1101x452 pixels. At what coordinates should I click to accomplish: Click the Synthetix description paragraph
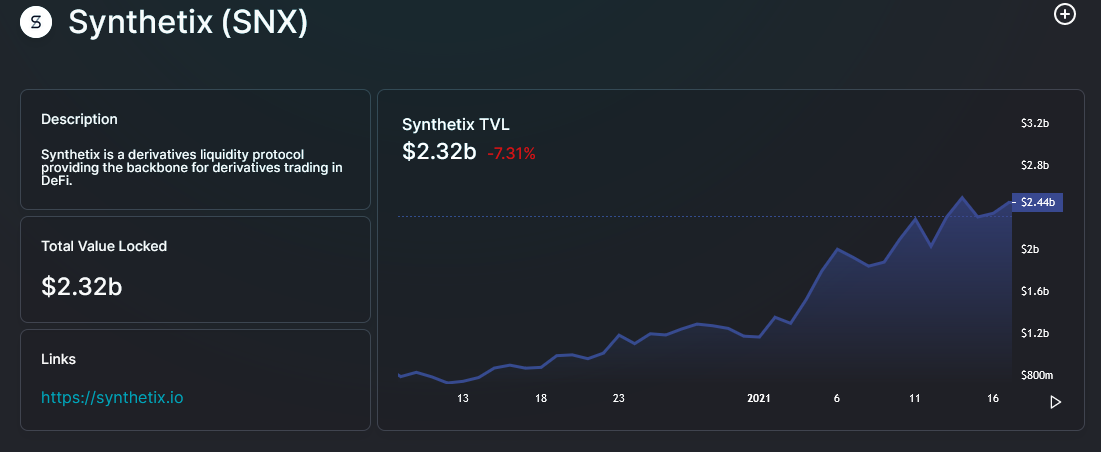coord(192,167)
